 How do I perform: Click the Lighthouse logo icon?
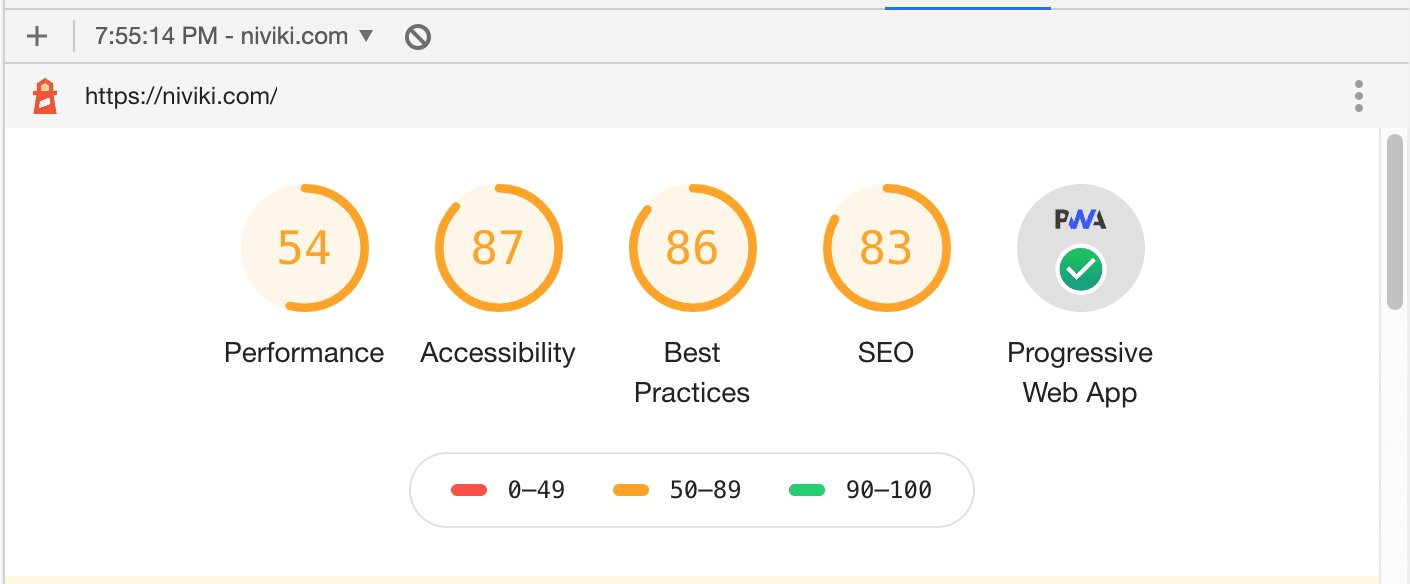pos(45,96)
